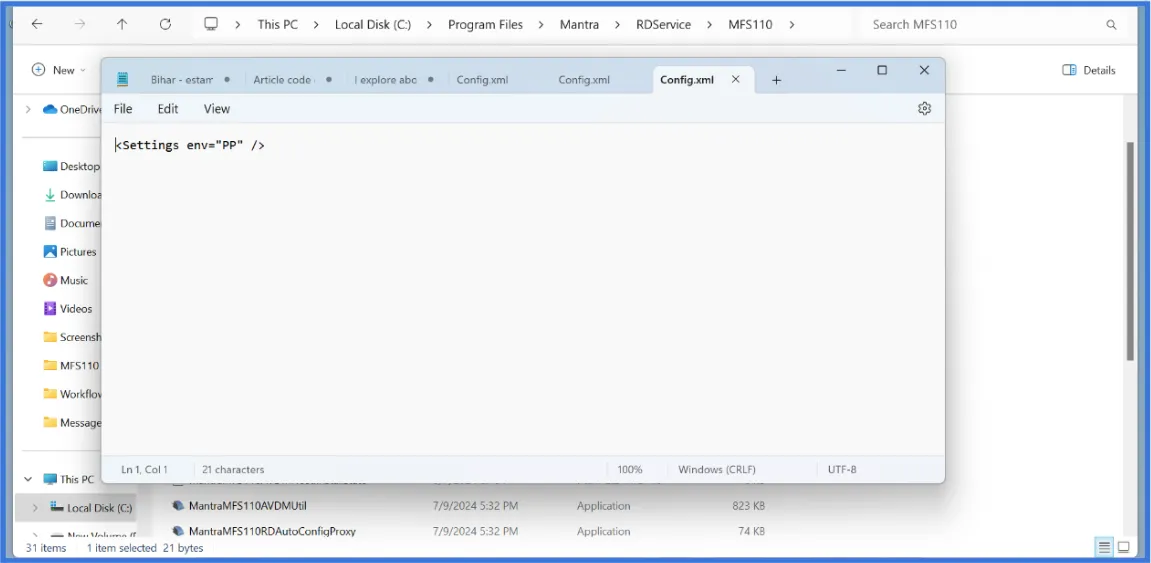Select RDService breadcrumb

tap(663, 24)
